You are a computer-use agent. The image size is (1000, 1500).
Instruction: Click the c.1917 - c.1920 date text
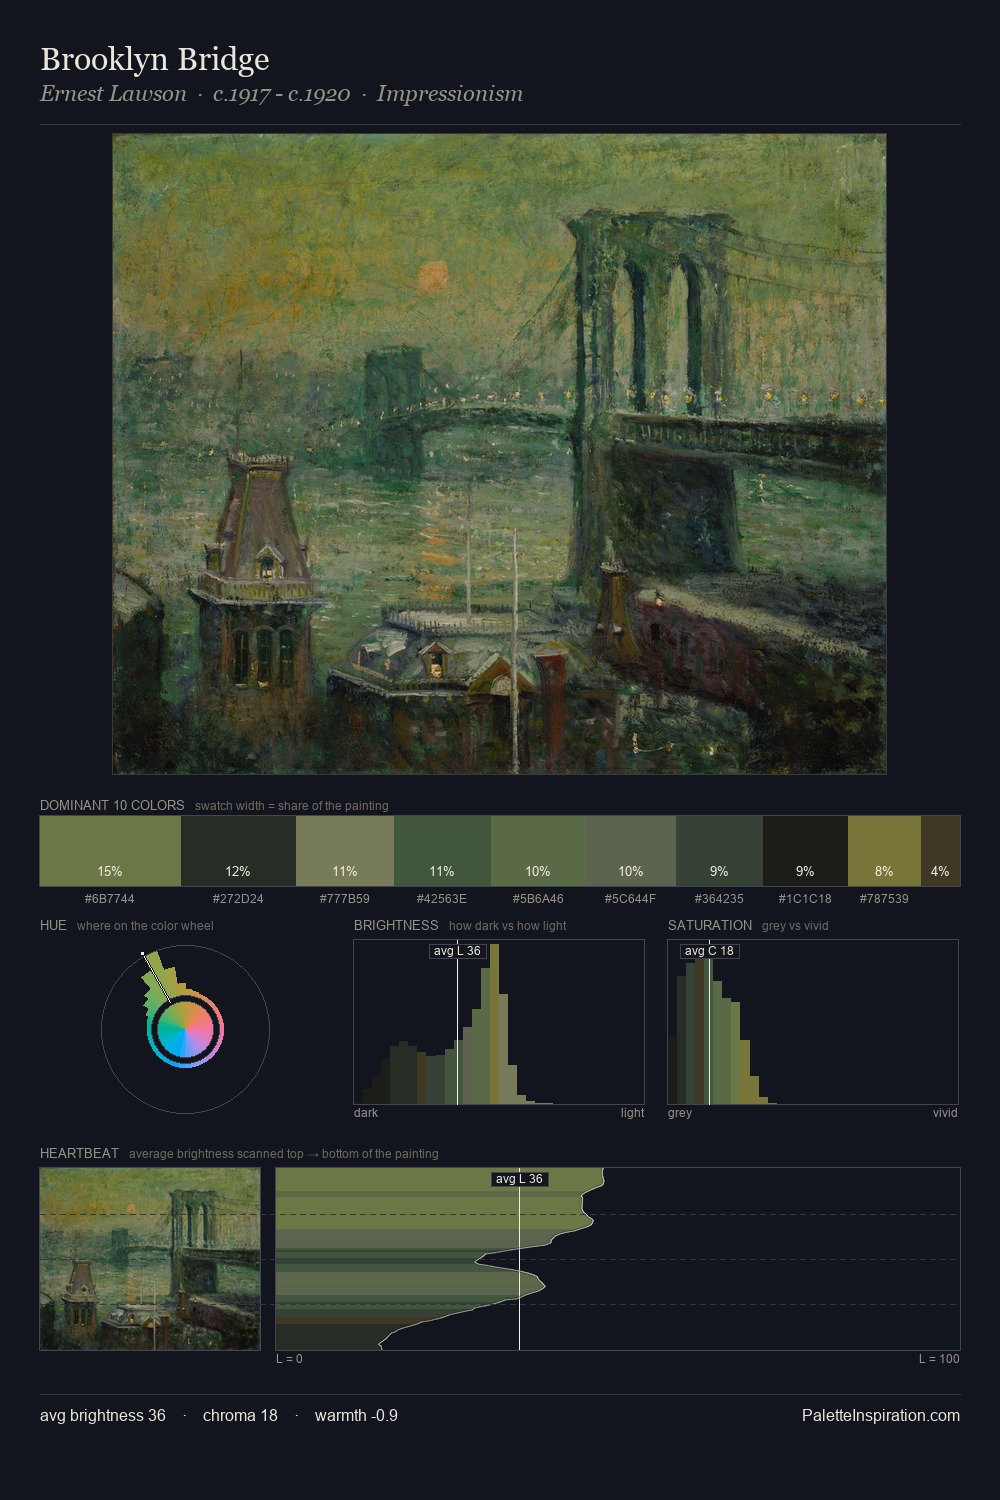click(282, 94)
